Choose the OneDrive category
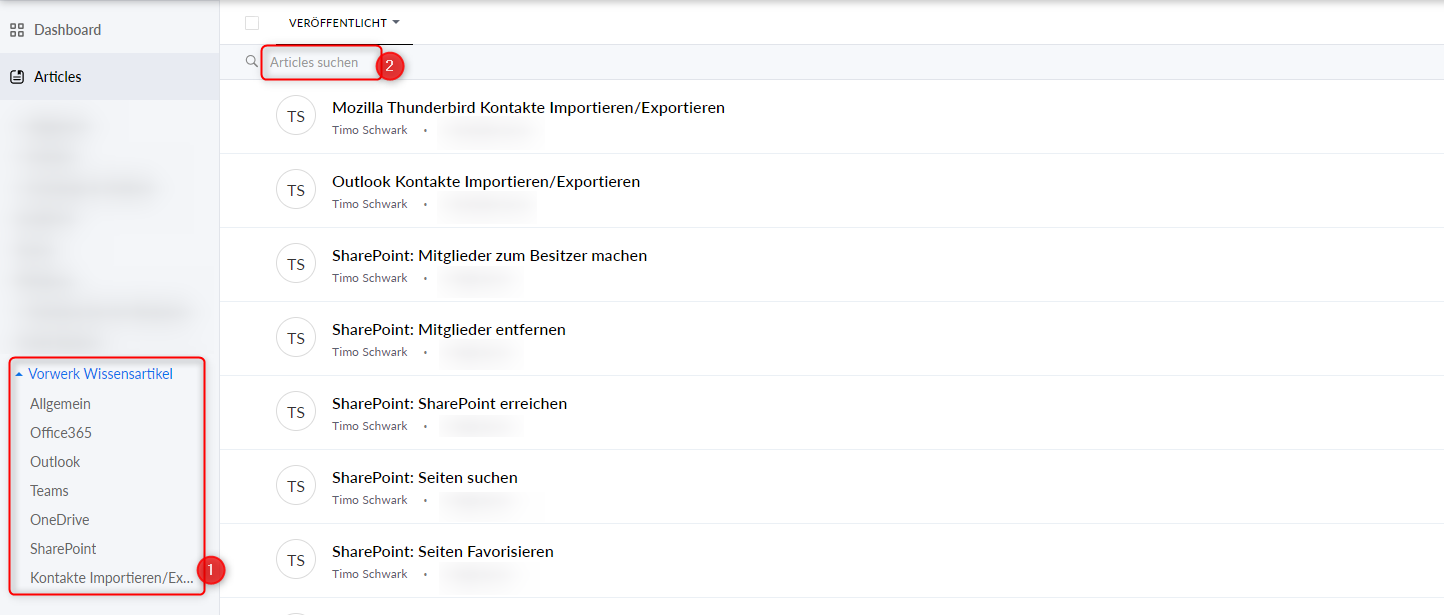 (x=59, y=520)
